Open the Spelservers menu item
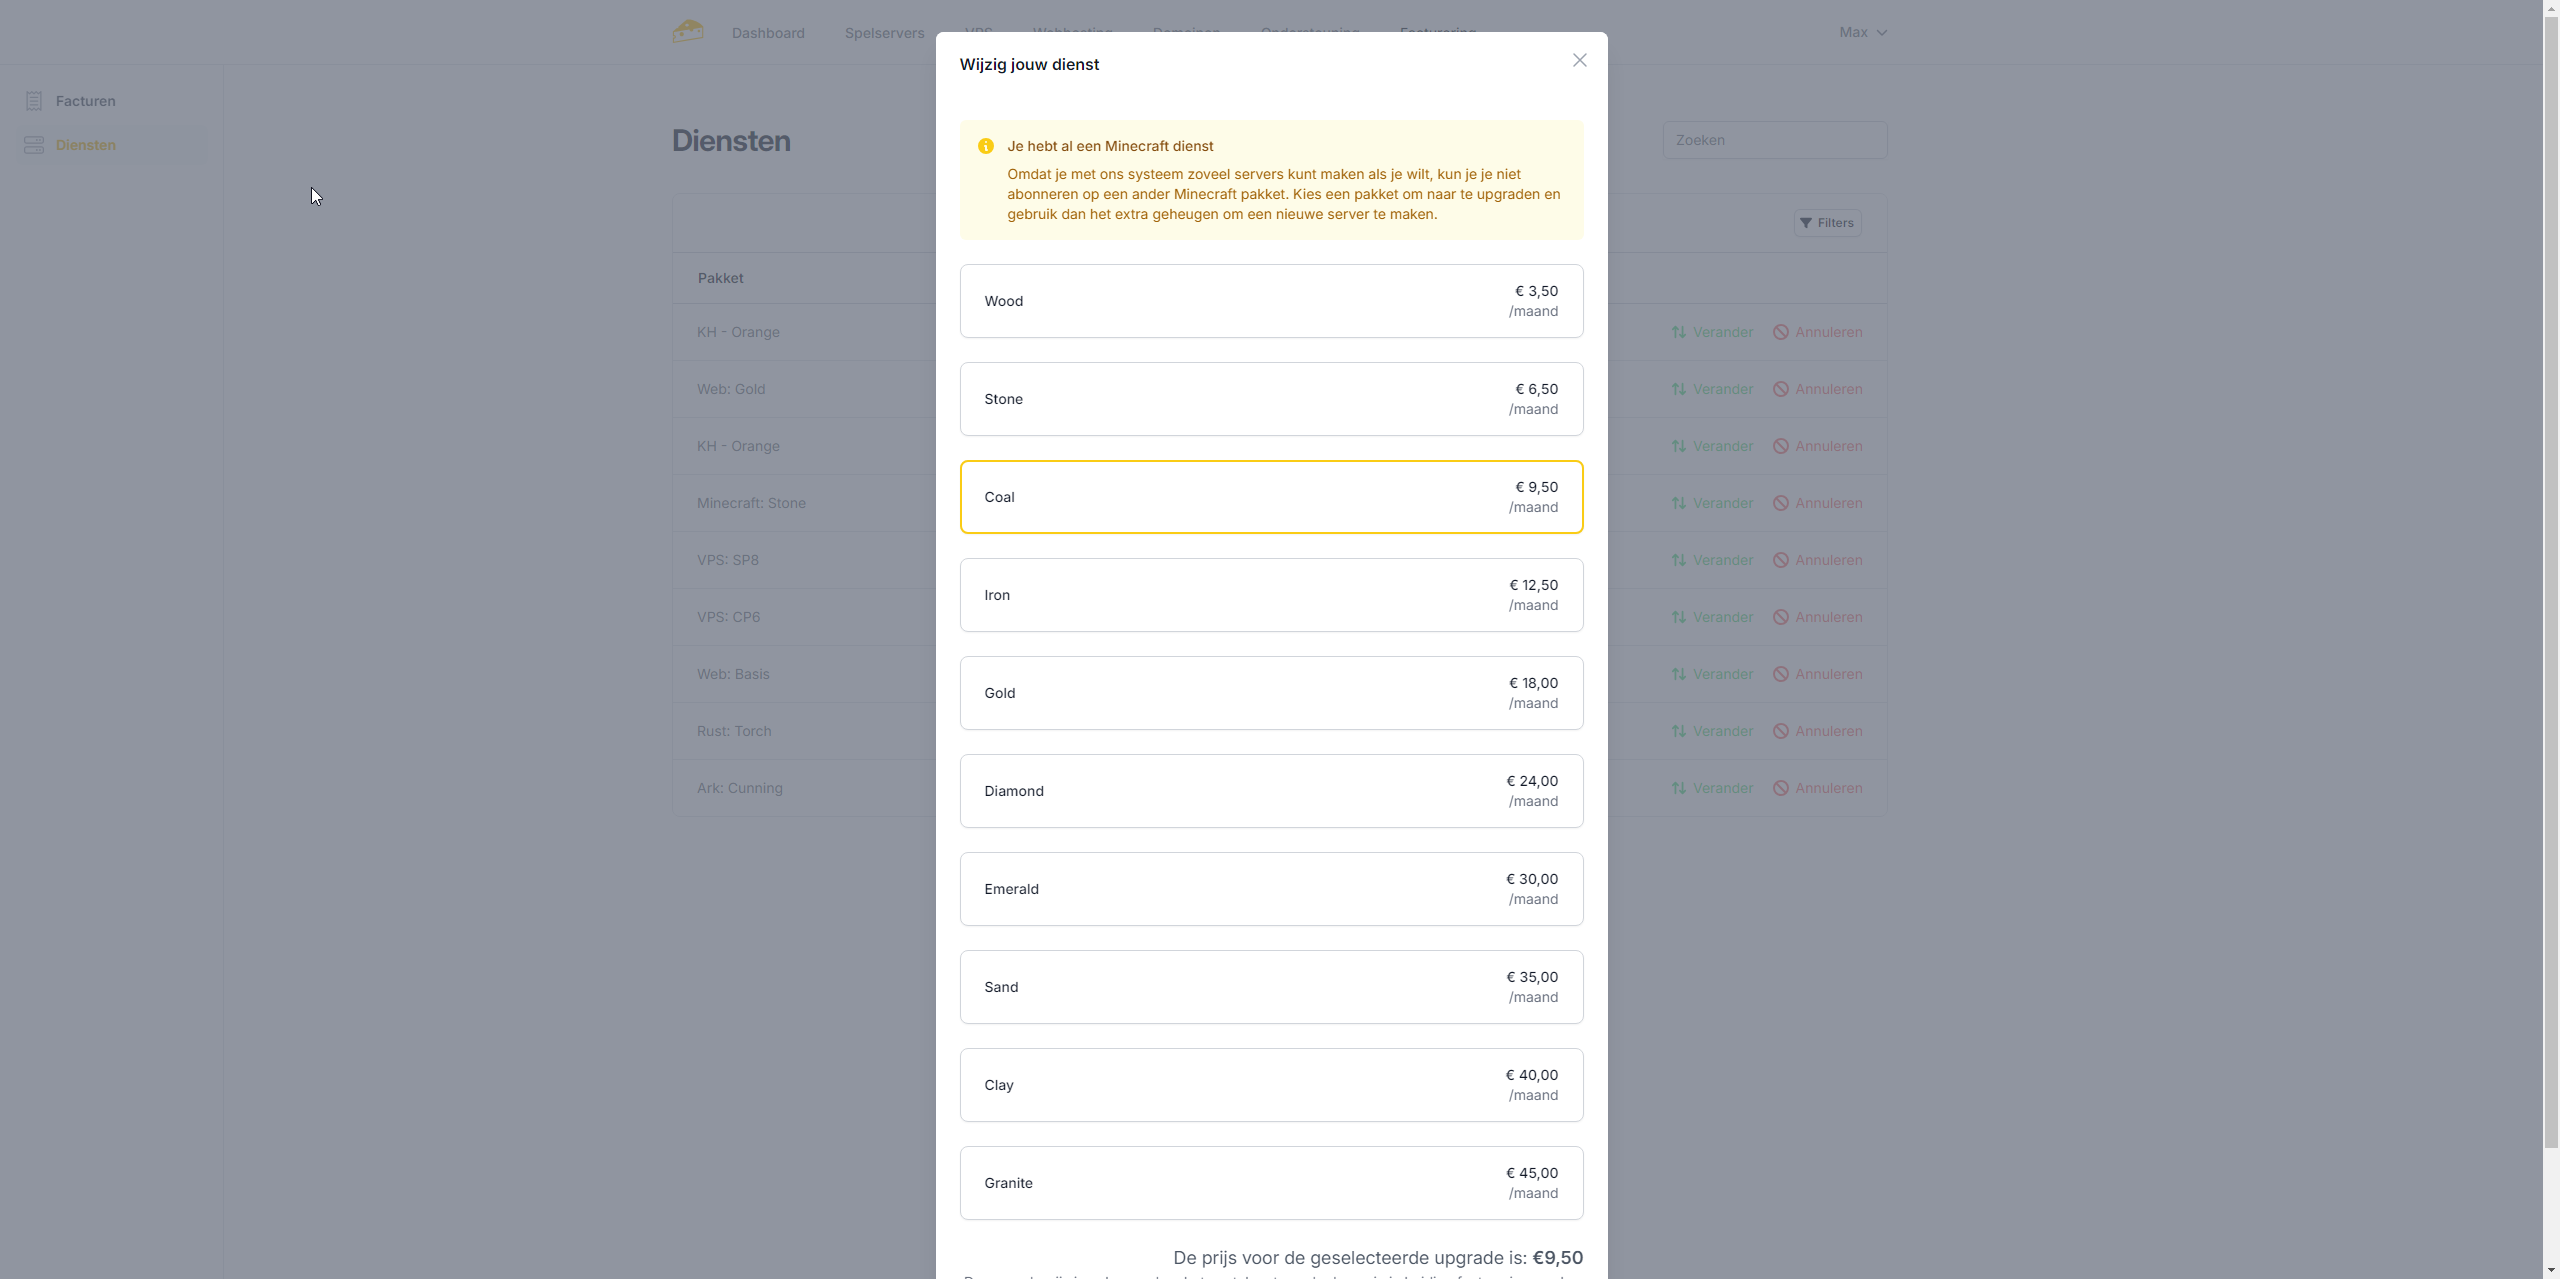This screenshot has height=1279, width=2560. click(x=884, y=33)
